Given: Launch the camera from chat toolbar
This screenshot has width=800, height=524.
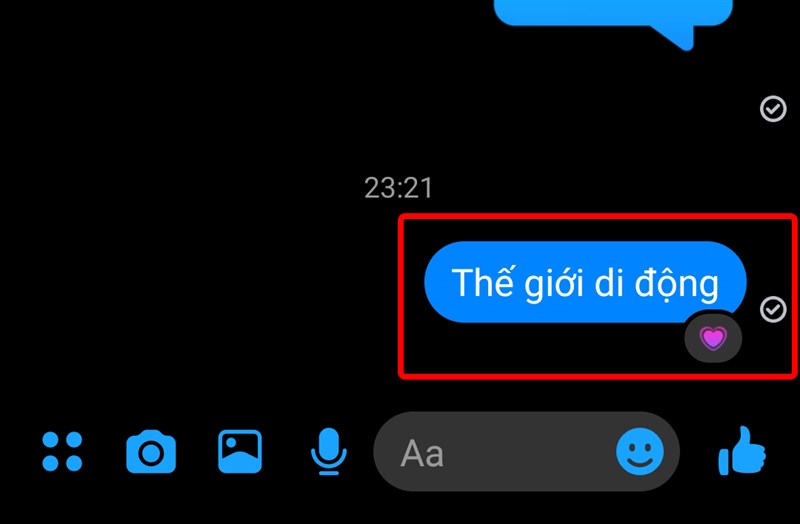Looking at the screenshot, I should tap(151, 452).
